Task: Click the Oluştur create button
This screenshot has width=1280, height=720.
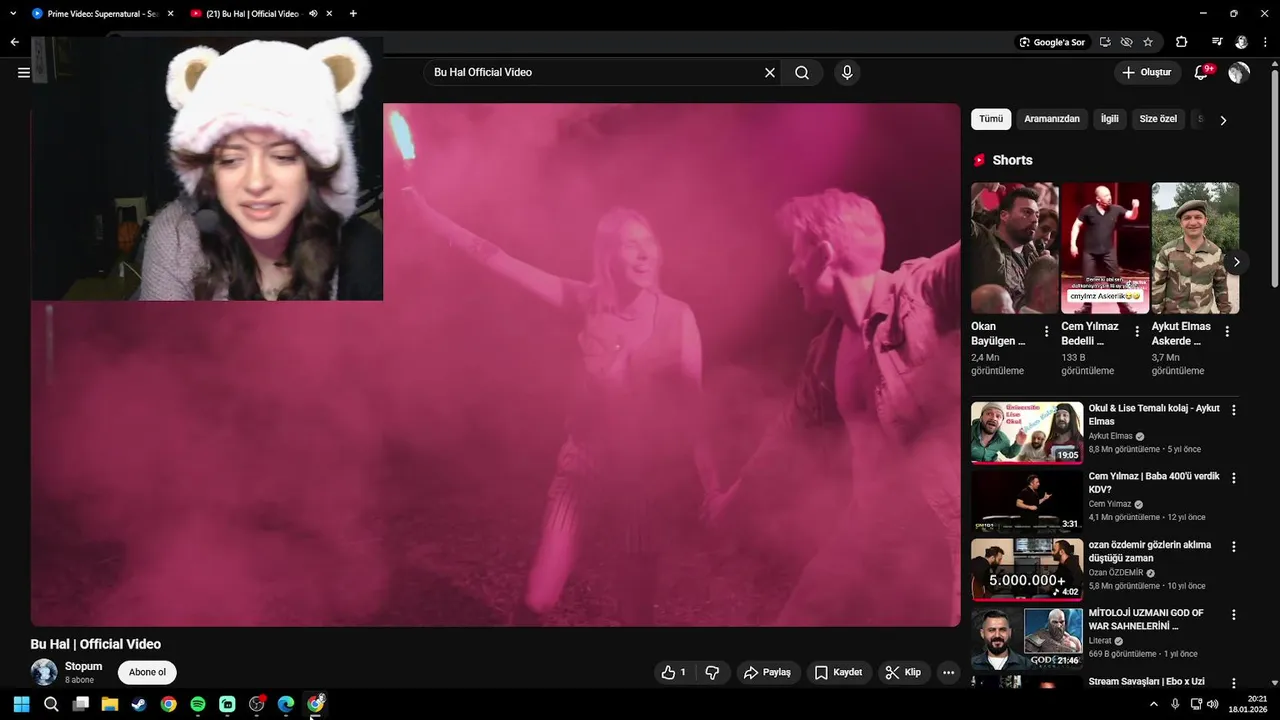Action: tap(1146, 72)
